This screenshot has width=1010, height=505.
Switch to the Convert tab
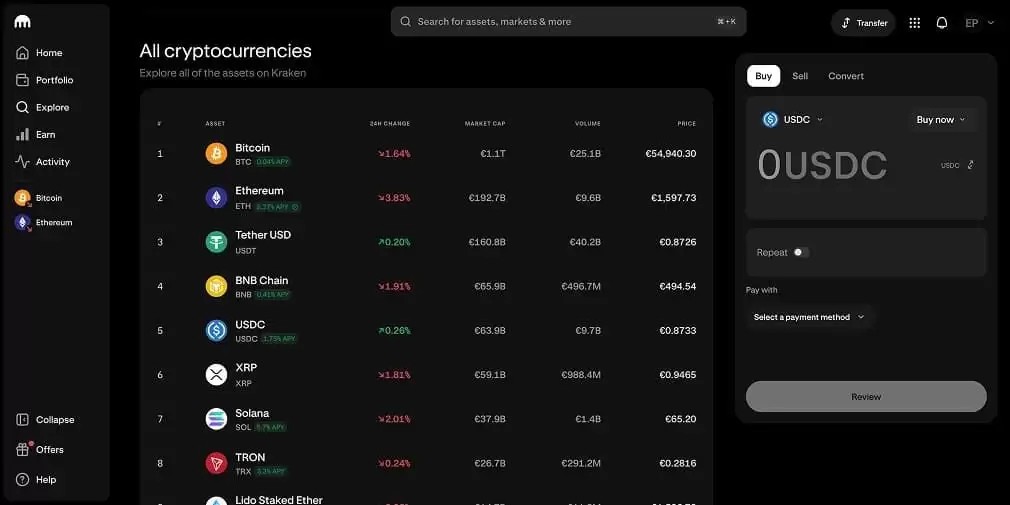tap(846, 76)
